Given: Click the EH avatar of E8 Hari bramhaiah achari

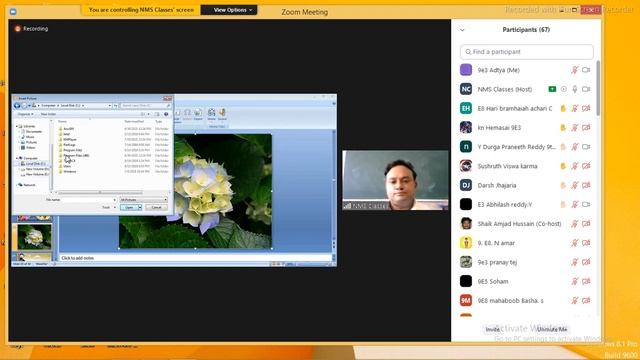Looking at the screenshot, I should tap(466, 108).
